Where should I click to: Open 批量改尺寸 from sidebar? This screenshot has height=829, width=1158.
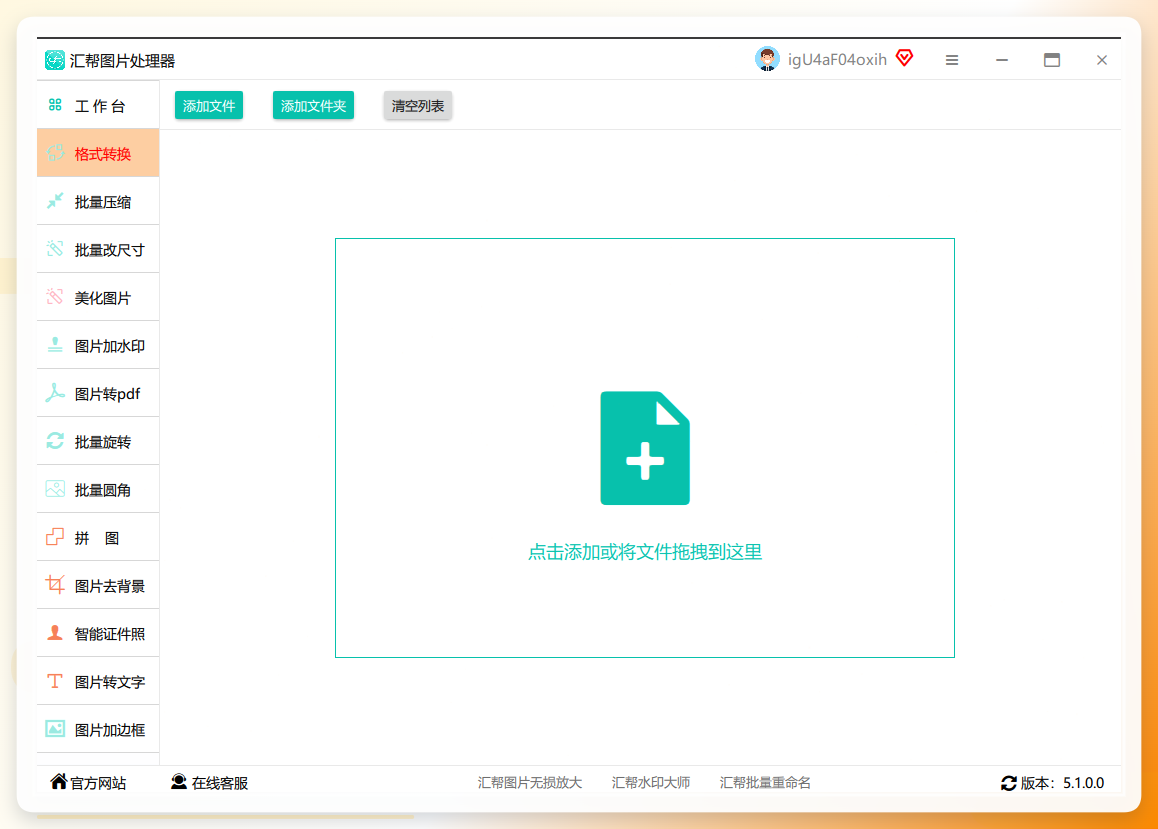pos(98,250)
